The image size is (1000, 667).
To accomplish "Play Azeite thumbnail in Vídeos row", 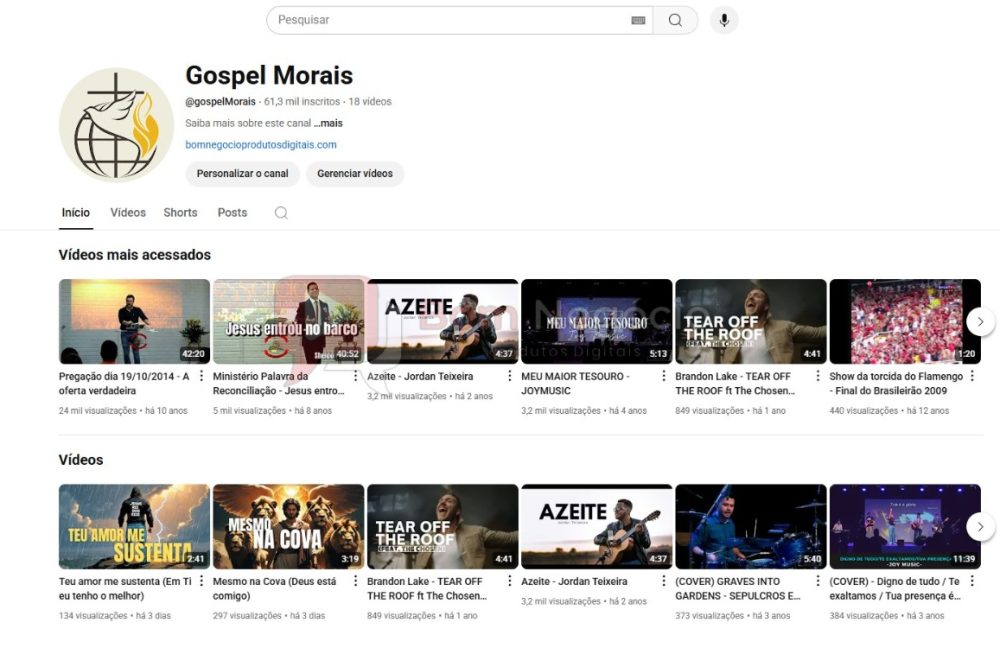I will tap(596, 527).
